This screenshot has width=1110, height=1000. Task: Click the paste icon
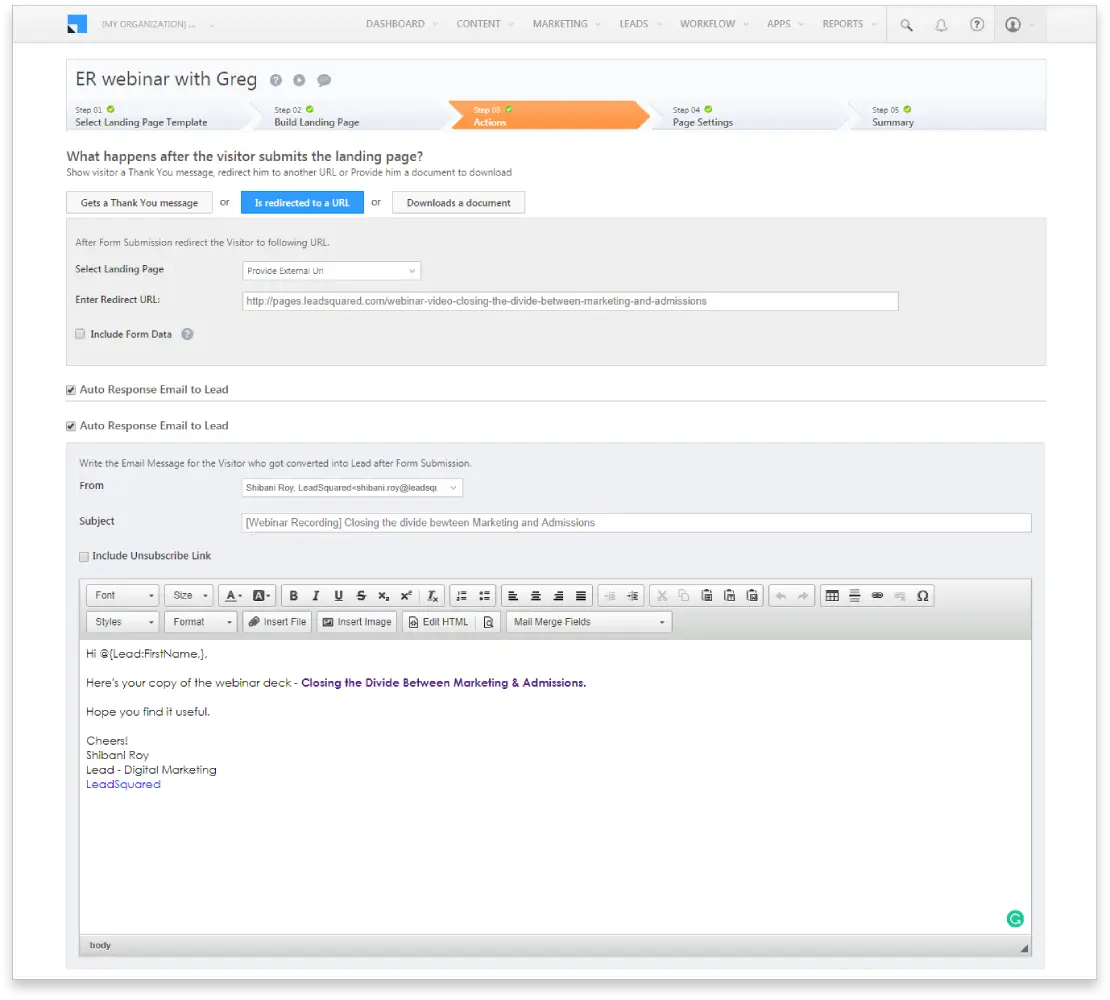click(706, 596)
